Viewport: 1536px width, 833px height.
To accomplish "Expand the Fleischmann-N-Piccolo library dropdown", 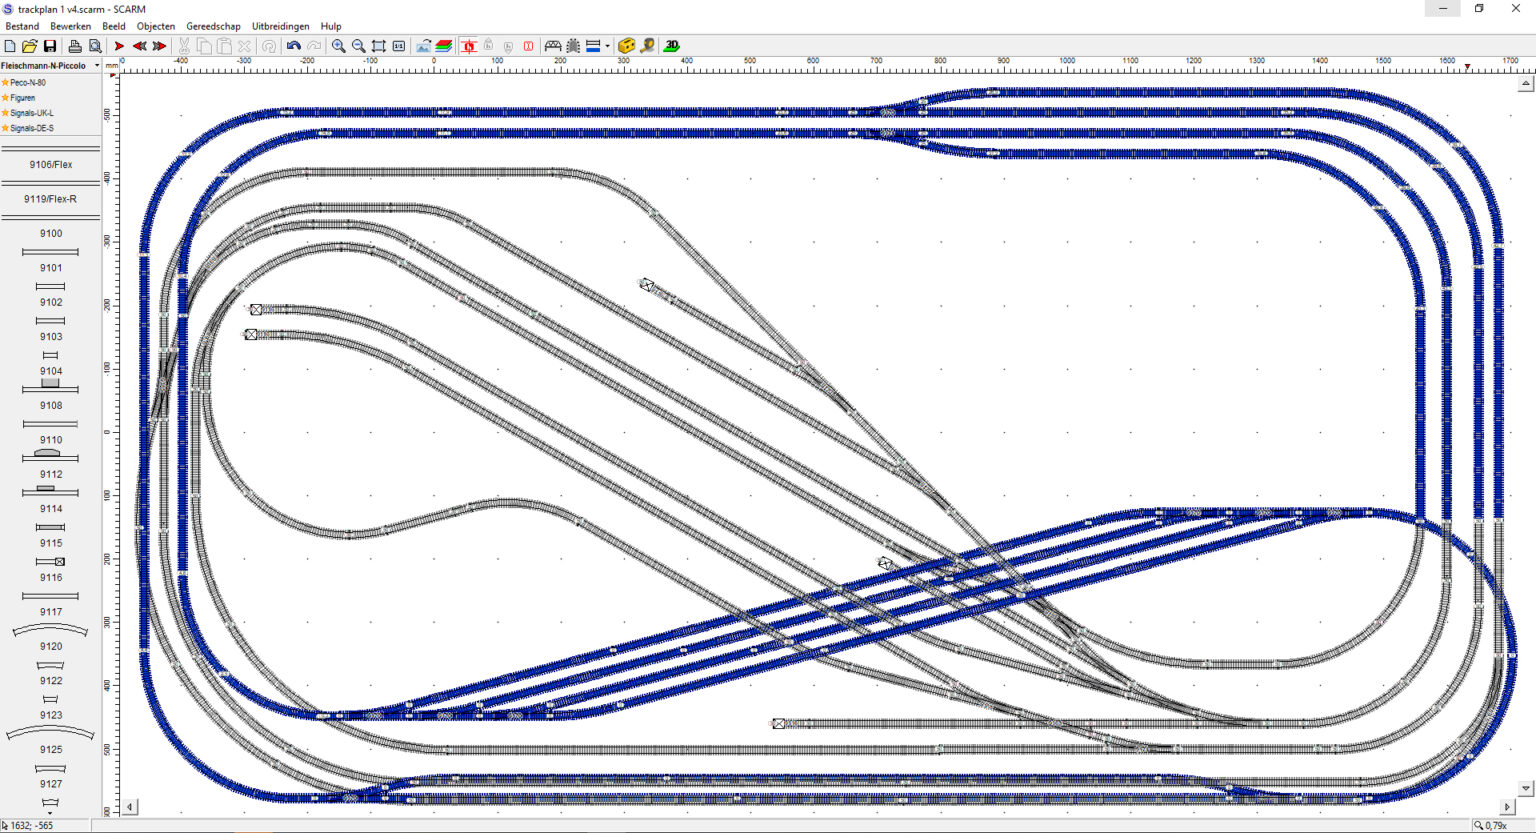I will pyautogui.click(x=97, y=66).
